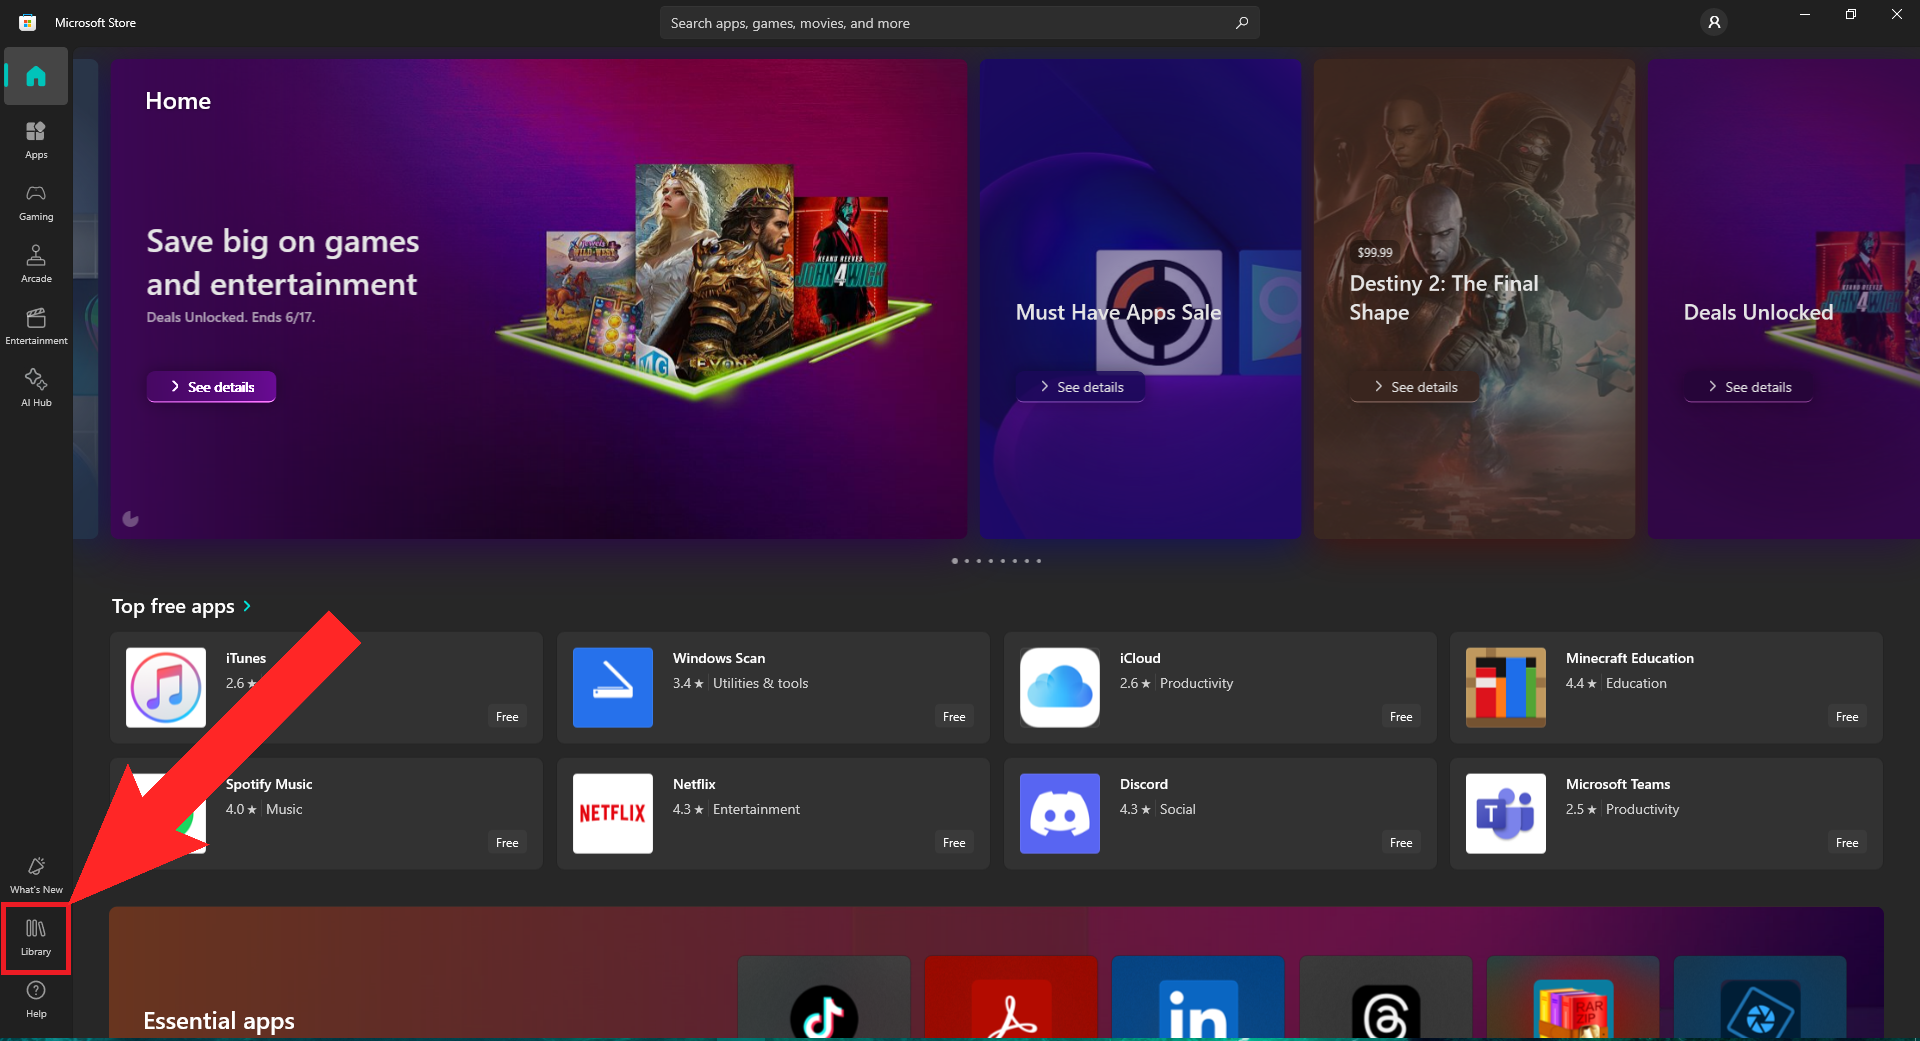Click Free button for Microsoft Teams
This screenshot has width=1920, height=1041.
click(1847, 843)
